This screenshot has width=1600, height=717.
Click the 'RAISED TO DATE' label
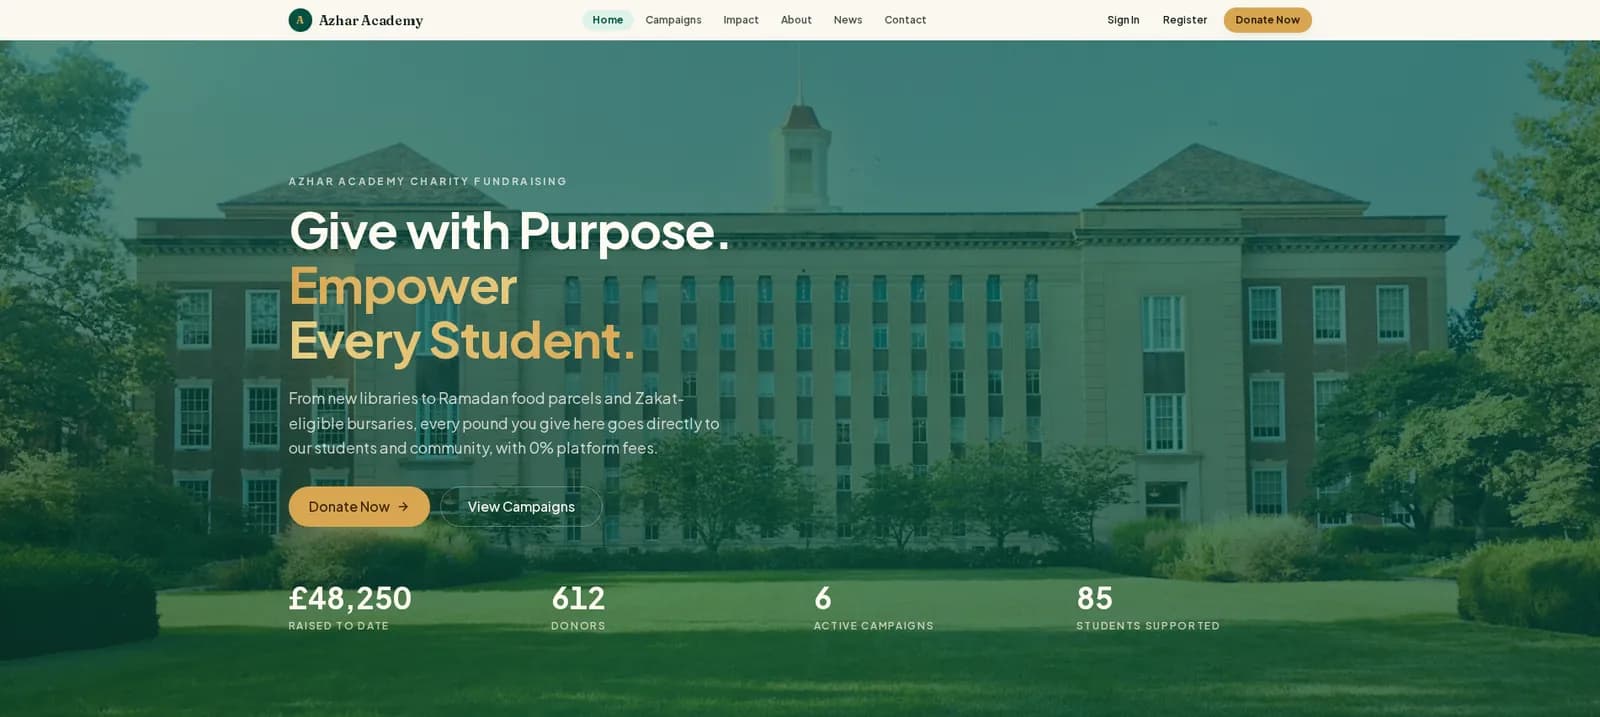[x=338, y=626]
